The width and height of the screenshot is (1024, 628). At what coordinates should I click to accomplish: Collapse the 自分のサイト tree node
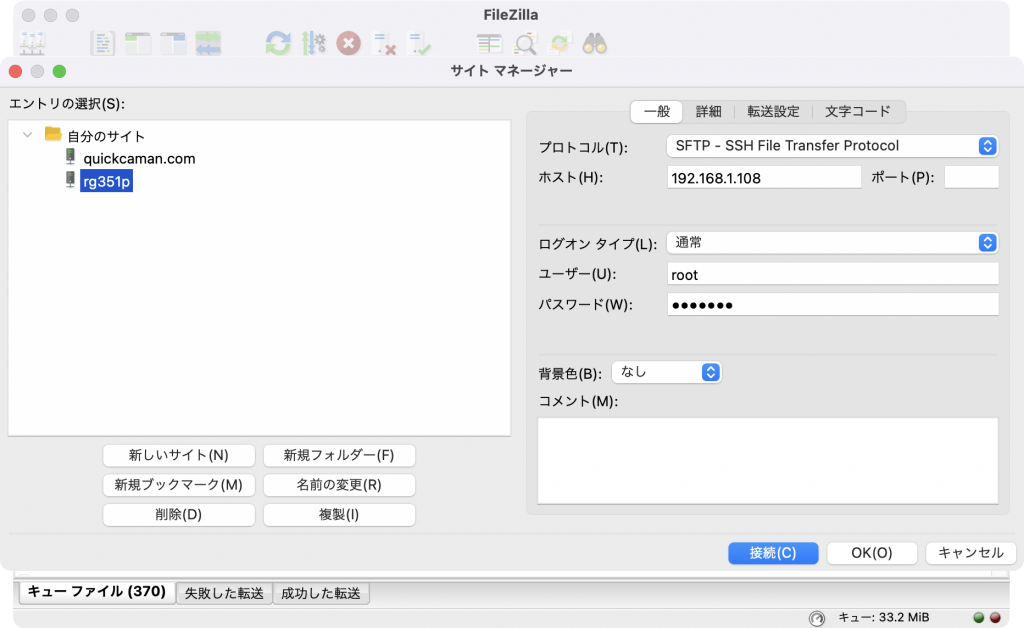(x=27, y=135)
